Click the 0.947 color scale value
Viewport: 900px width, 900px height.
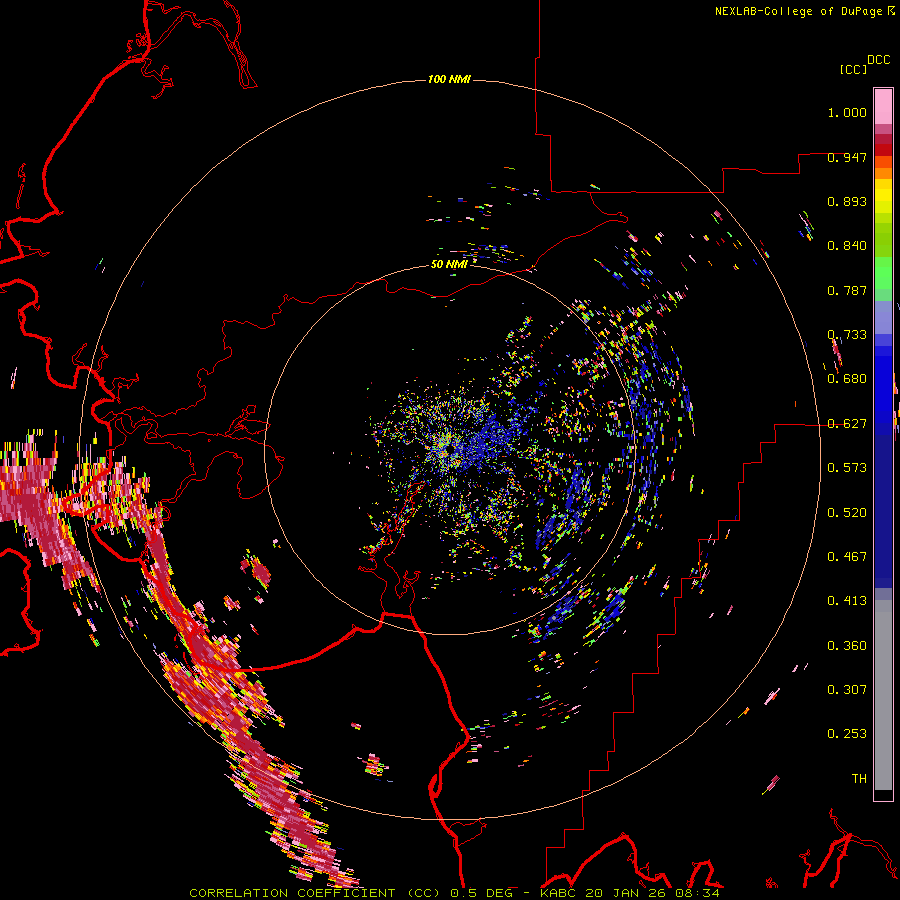point(847,157)
